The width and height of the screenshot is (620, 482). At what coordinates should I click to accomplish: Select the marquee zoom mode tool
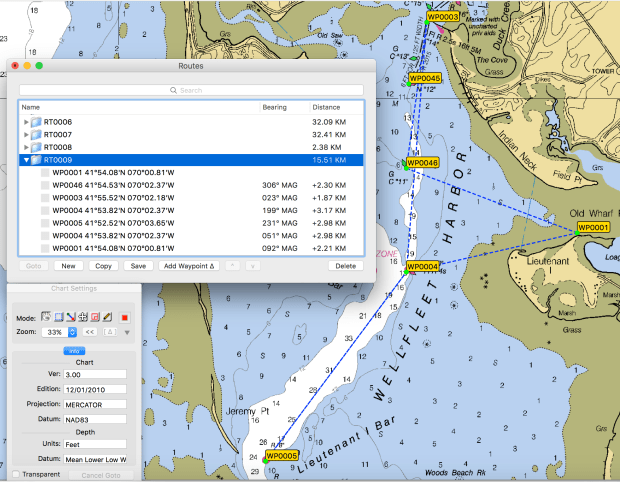(x=59, y=316)
